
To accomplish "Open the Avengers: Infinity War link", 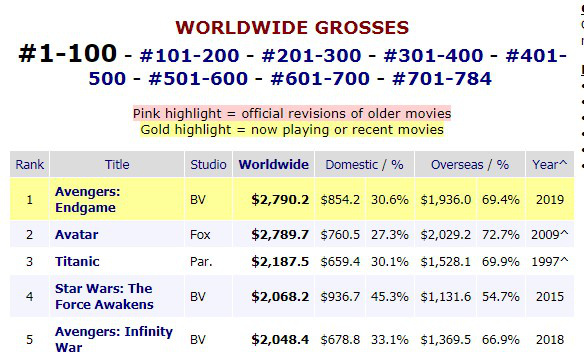I will pyautogui.click(x=114, y=339).
